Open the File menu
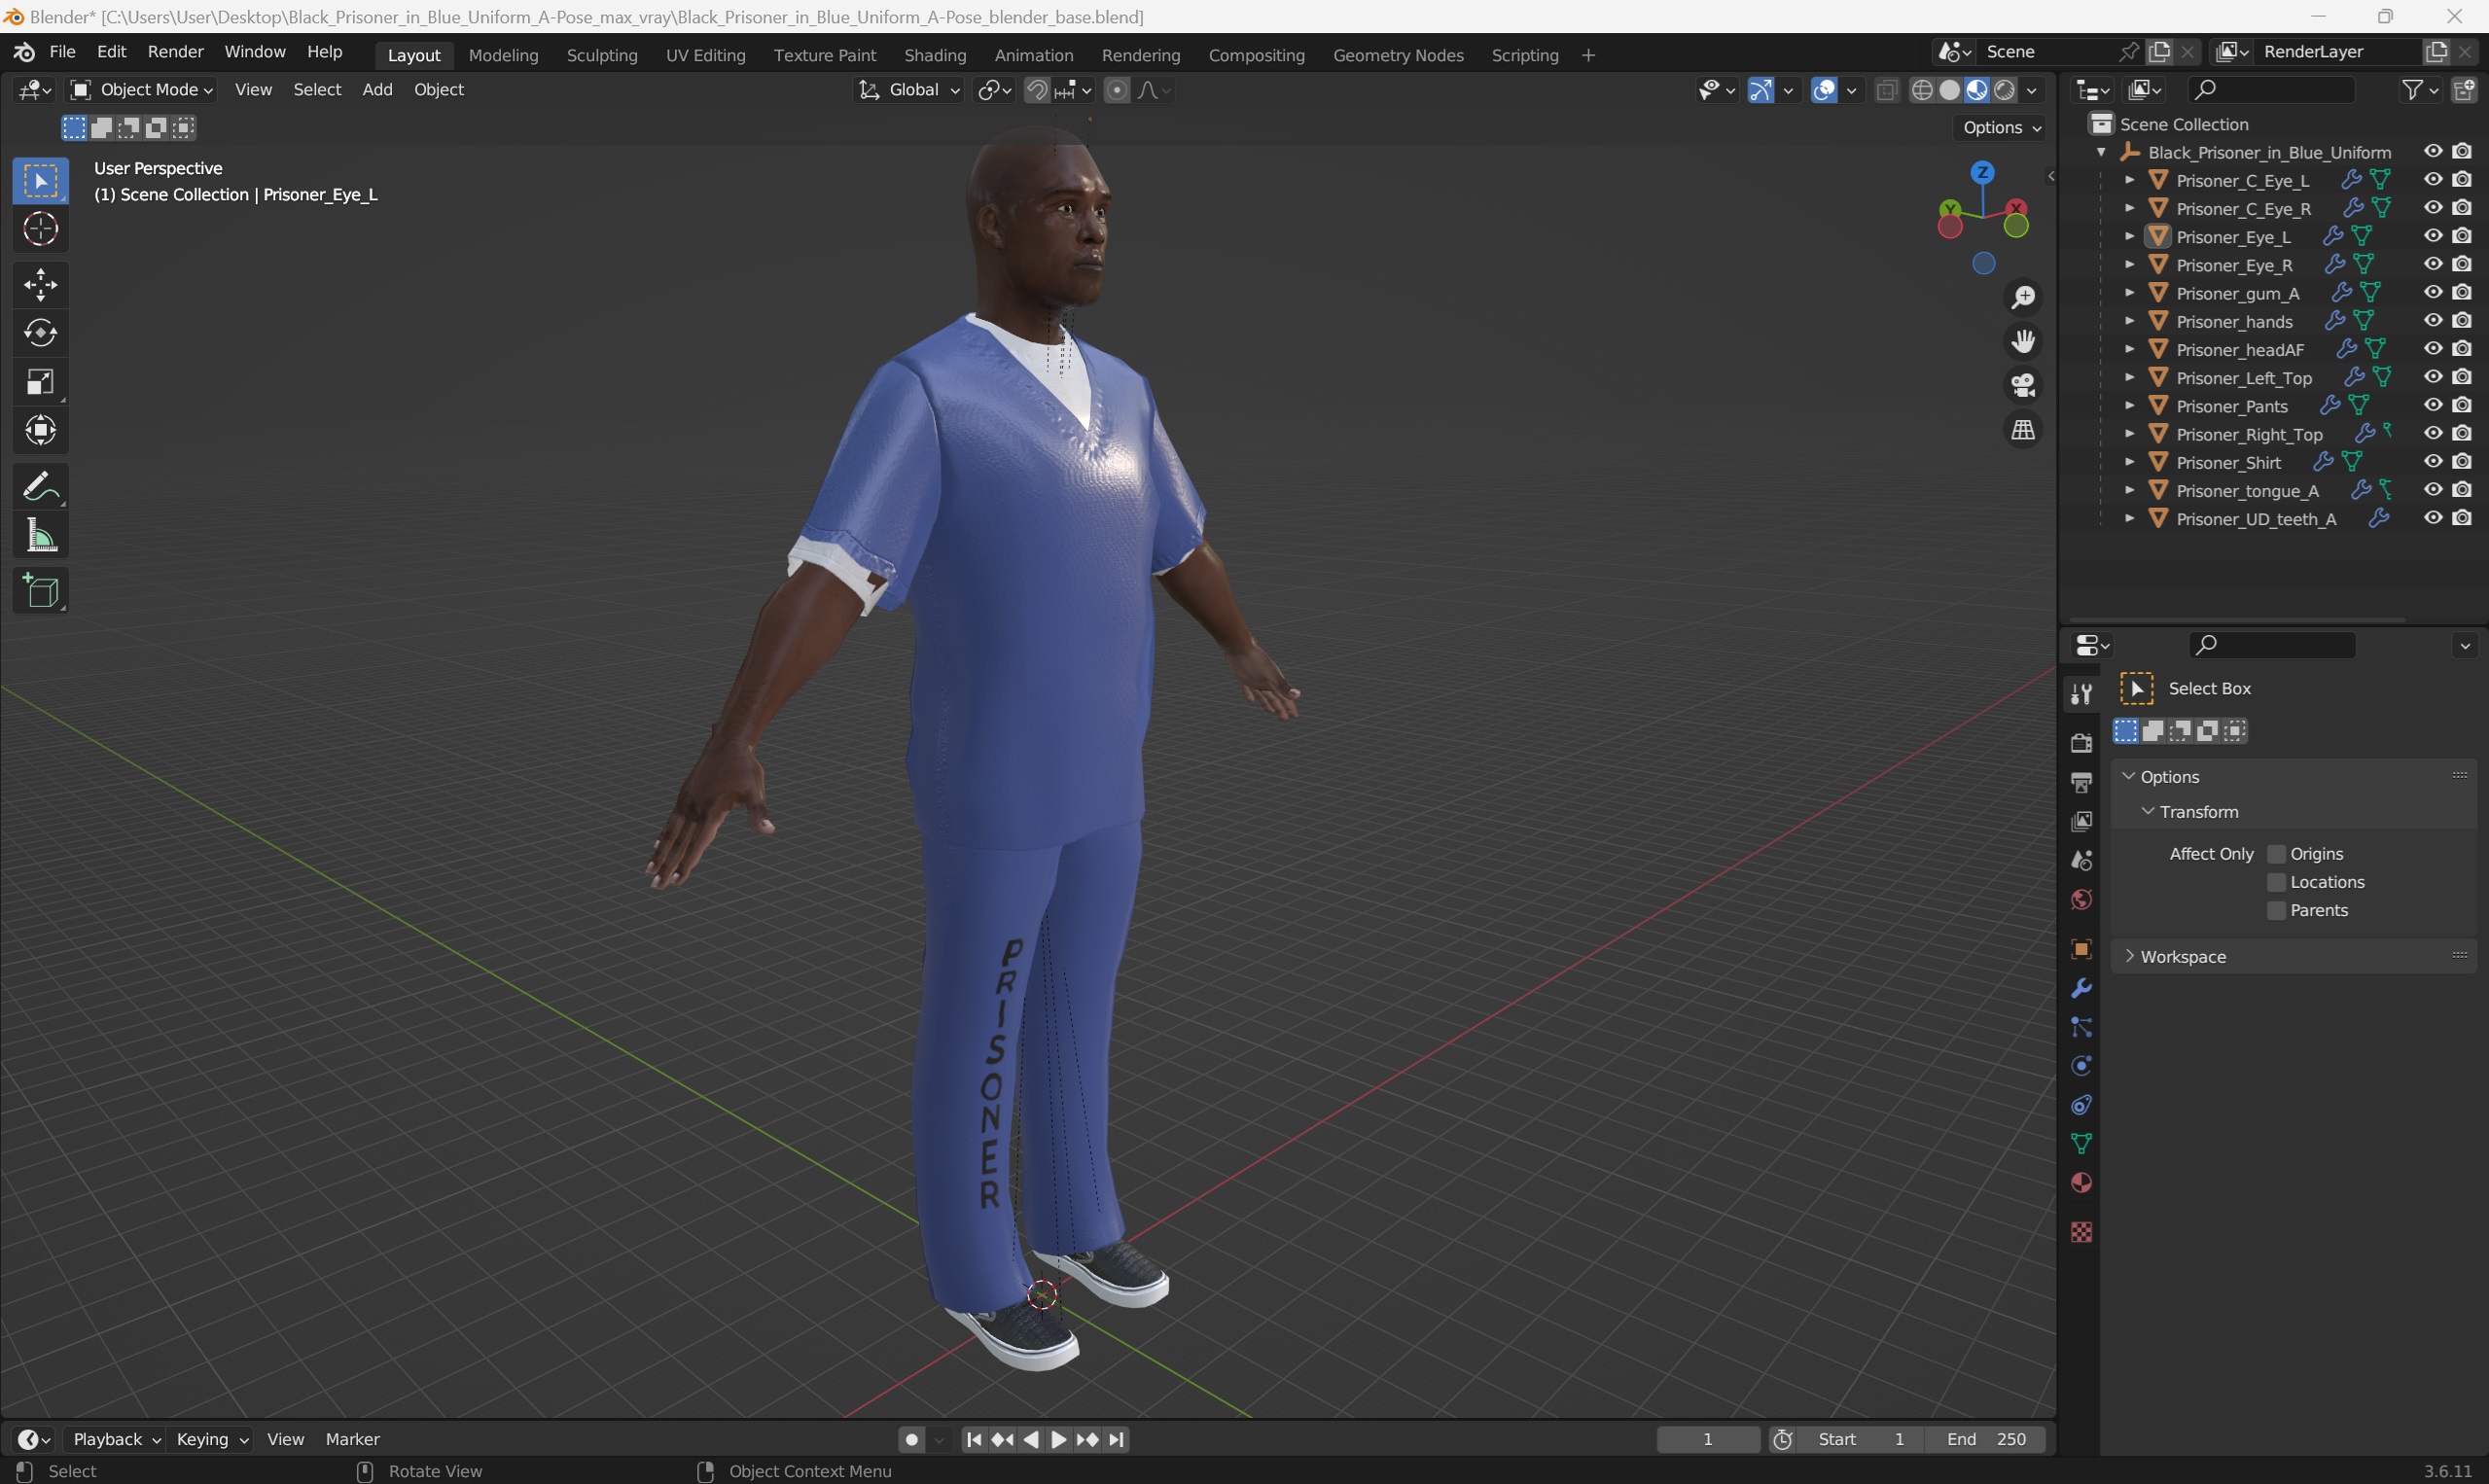 [62, 52]
